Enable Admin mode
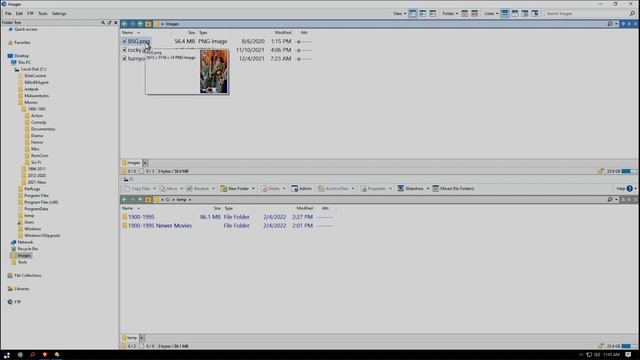The width and height of the screenshot is (640, 360). [x=302, y=189]
